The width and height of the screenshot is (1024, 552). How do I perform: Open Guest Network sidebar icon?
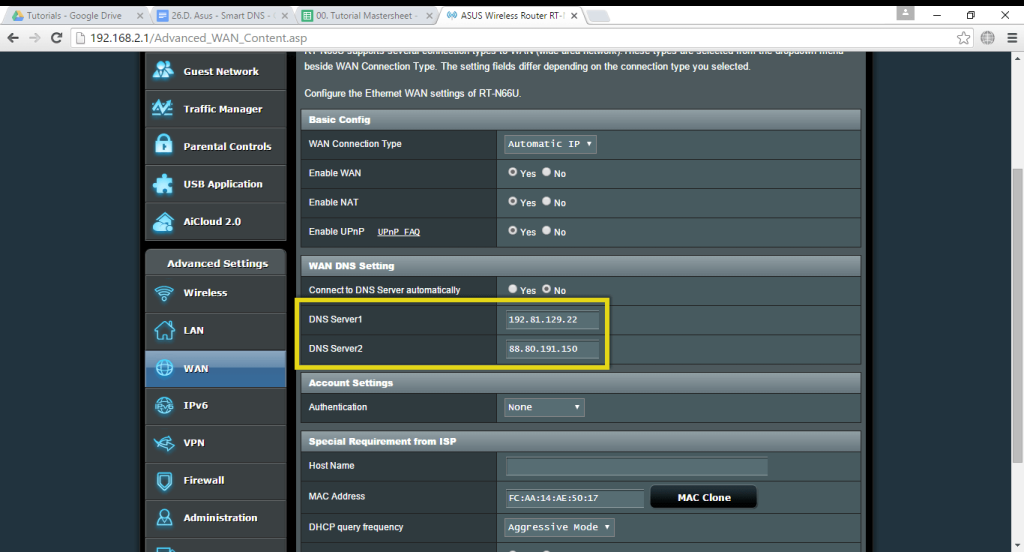(x=163, y=70)
